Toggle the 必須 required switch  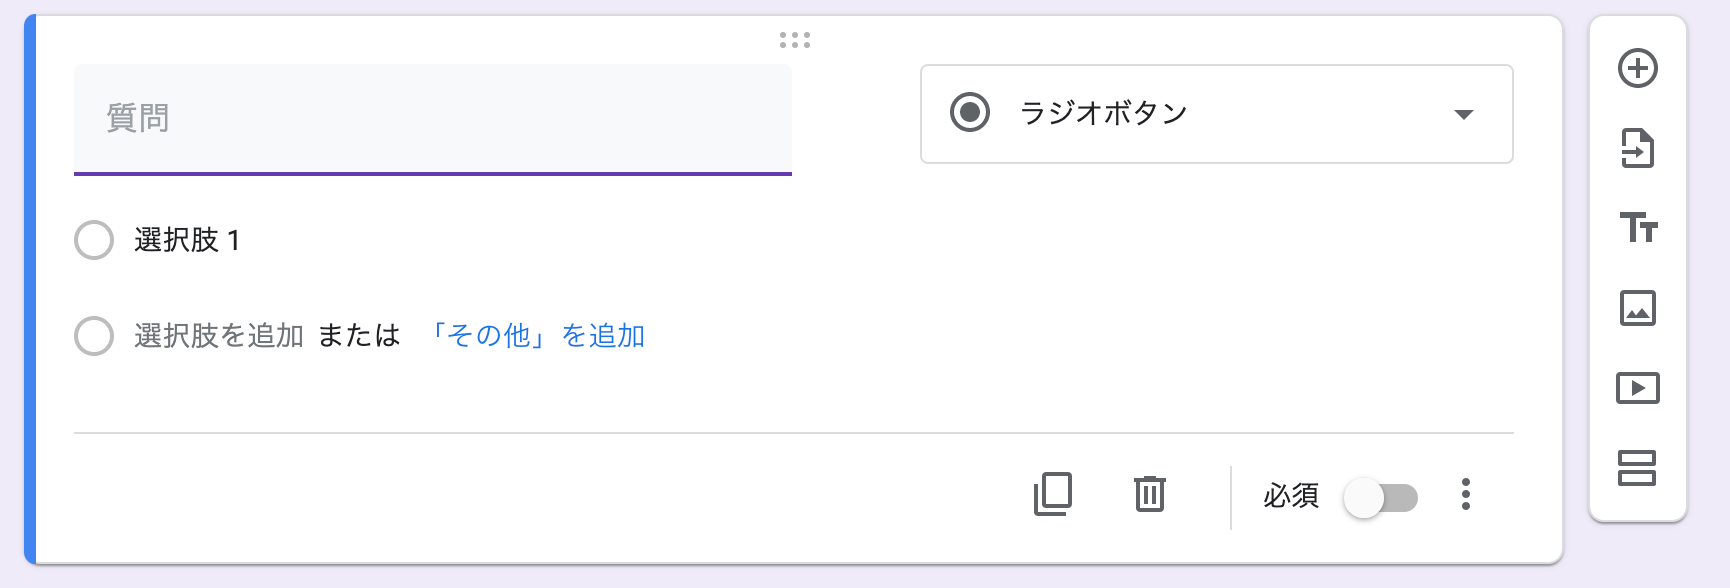(1380, 497)
